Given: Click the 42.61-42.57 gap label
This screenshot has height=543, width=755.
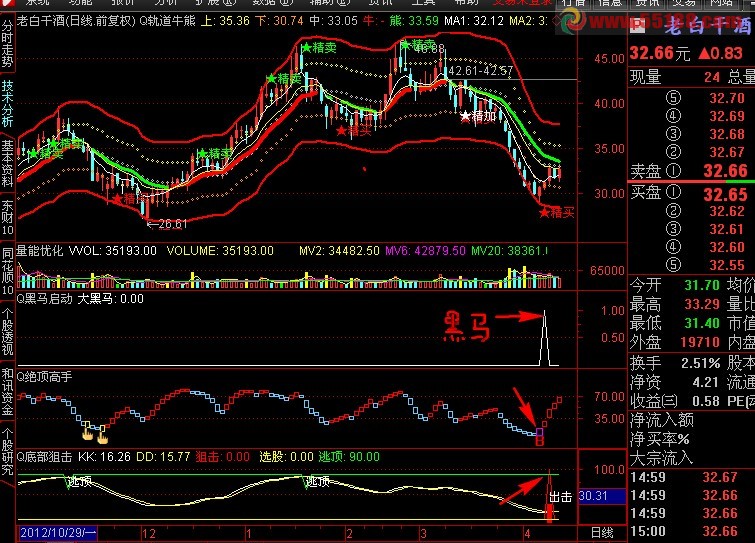Looking at the screenshot, I should 481,71.
